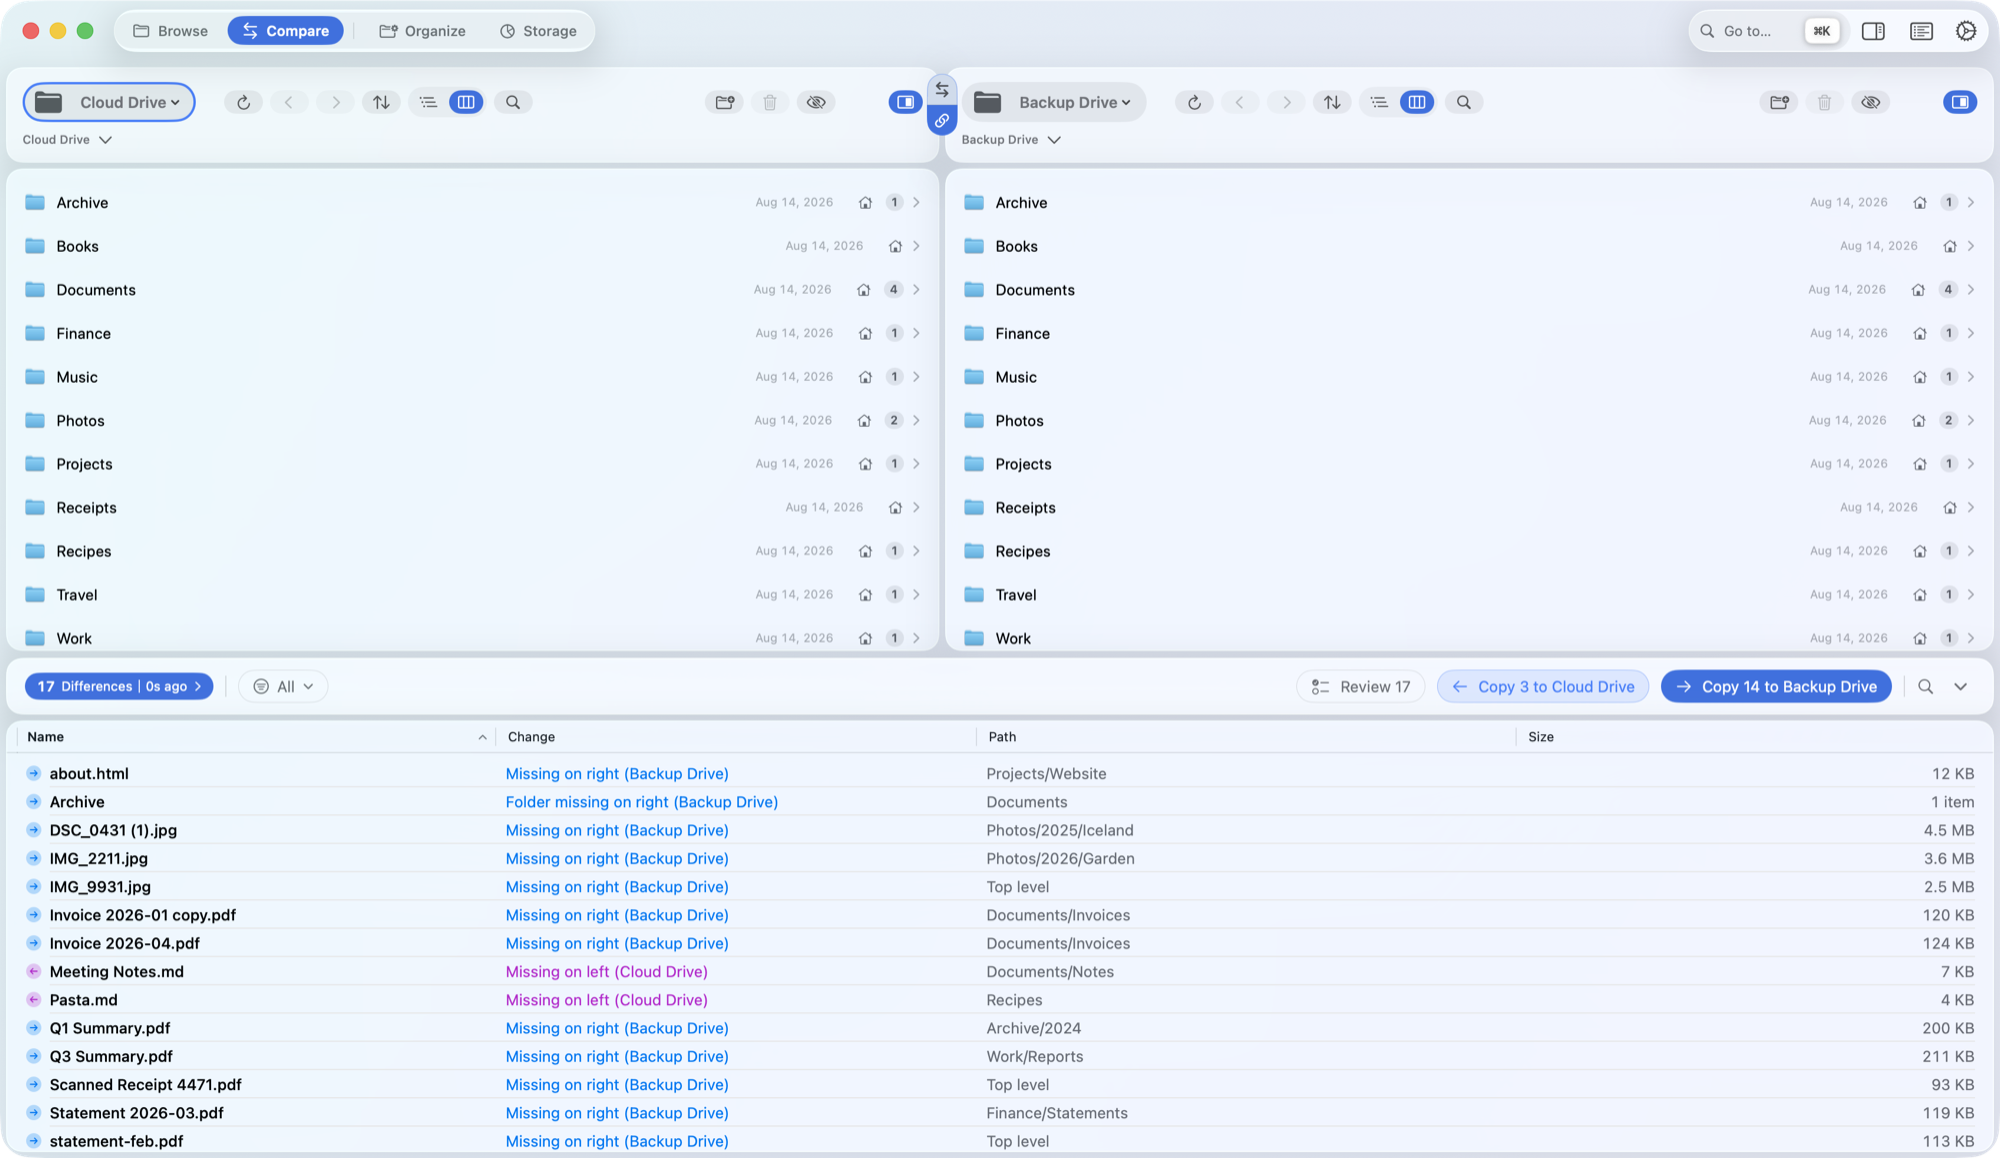Click Review 17 button
2000x1158 pixels.
click(x=1361, y=687)
